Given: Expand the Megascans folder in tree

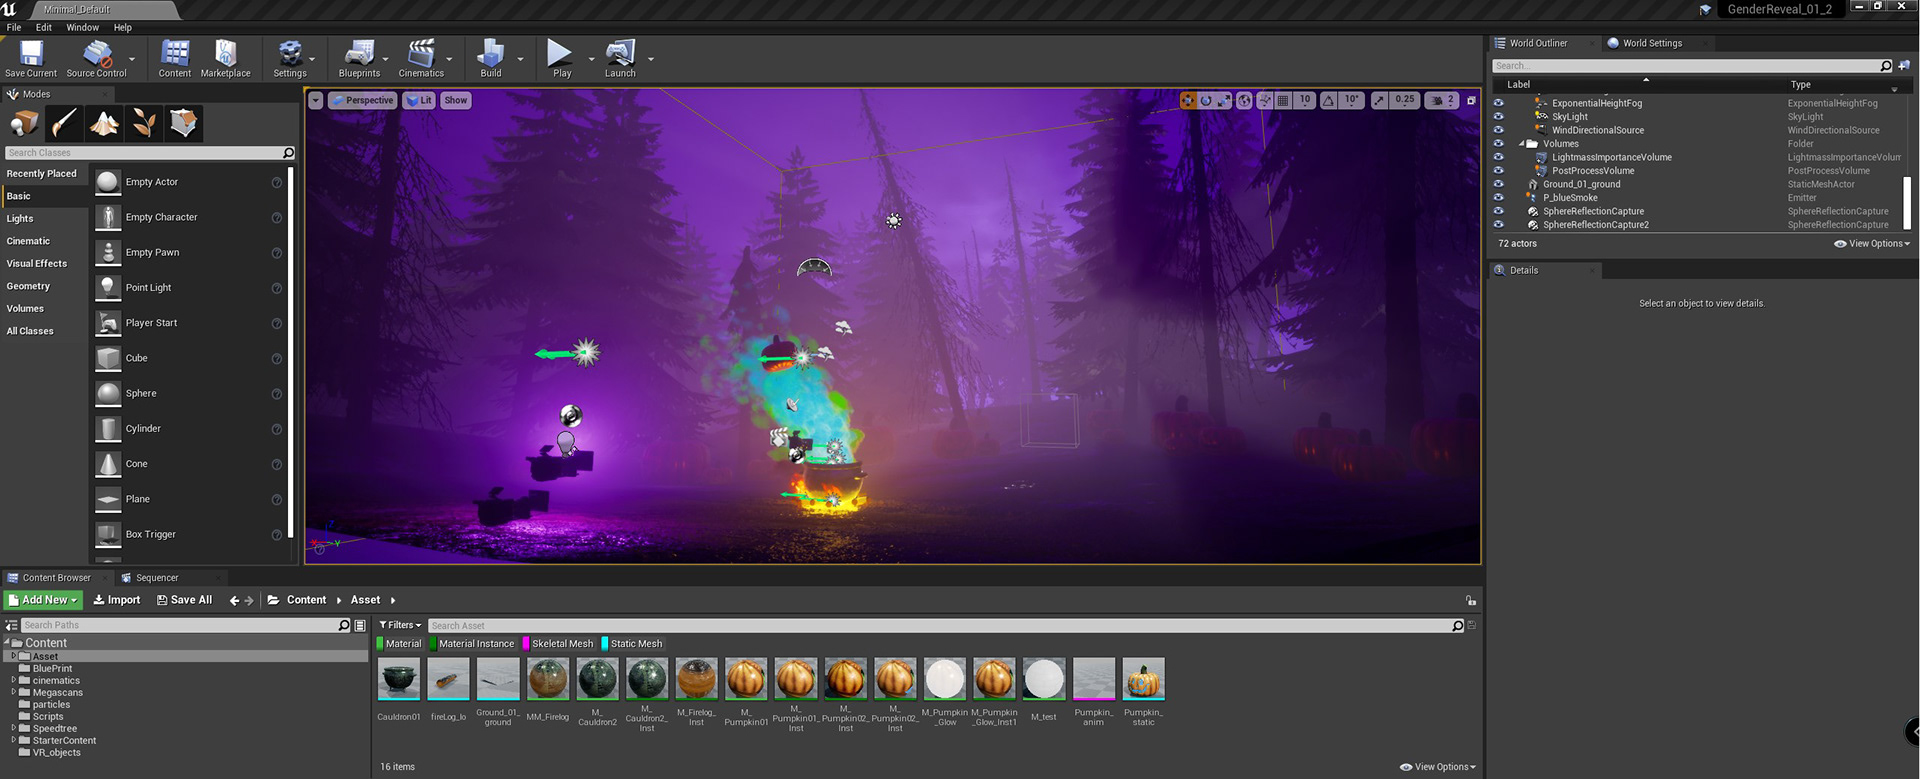Looking at the screenshot, I should click(x=14, y=692).
